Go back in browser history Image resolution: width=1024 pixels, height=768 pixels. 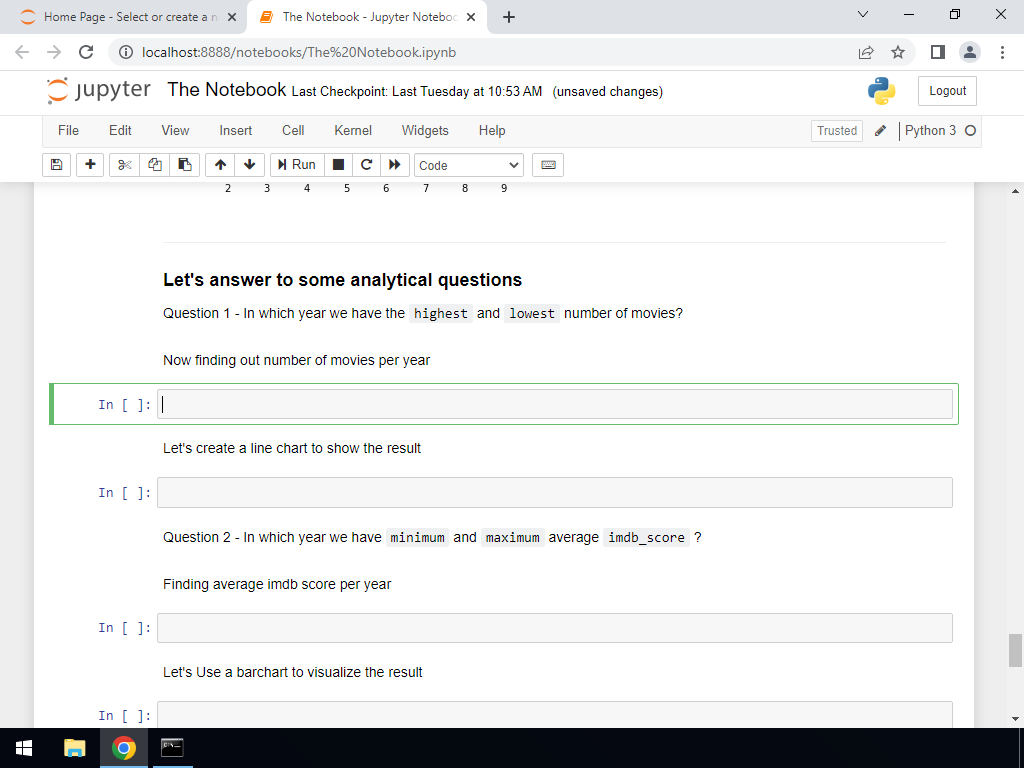[x=22, y=52]
